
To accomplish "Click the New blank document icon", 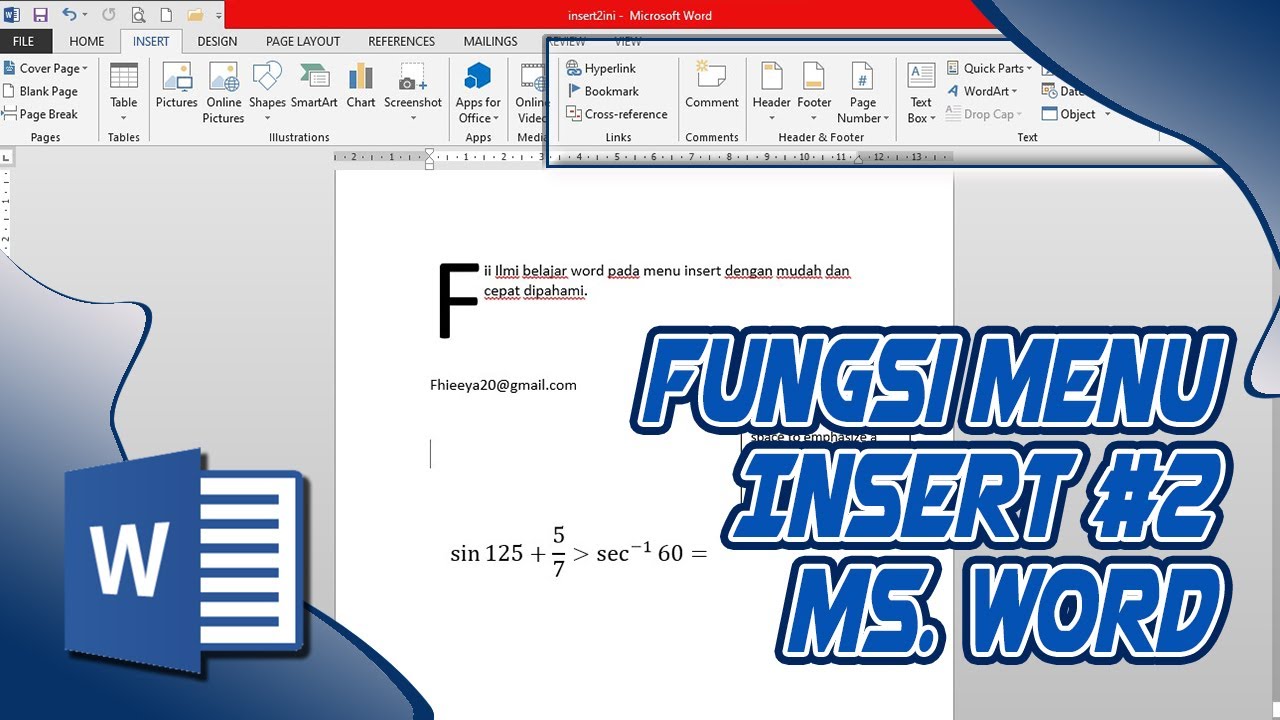I will (165, 15).
